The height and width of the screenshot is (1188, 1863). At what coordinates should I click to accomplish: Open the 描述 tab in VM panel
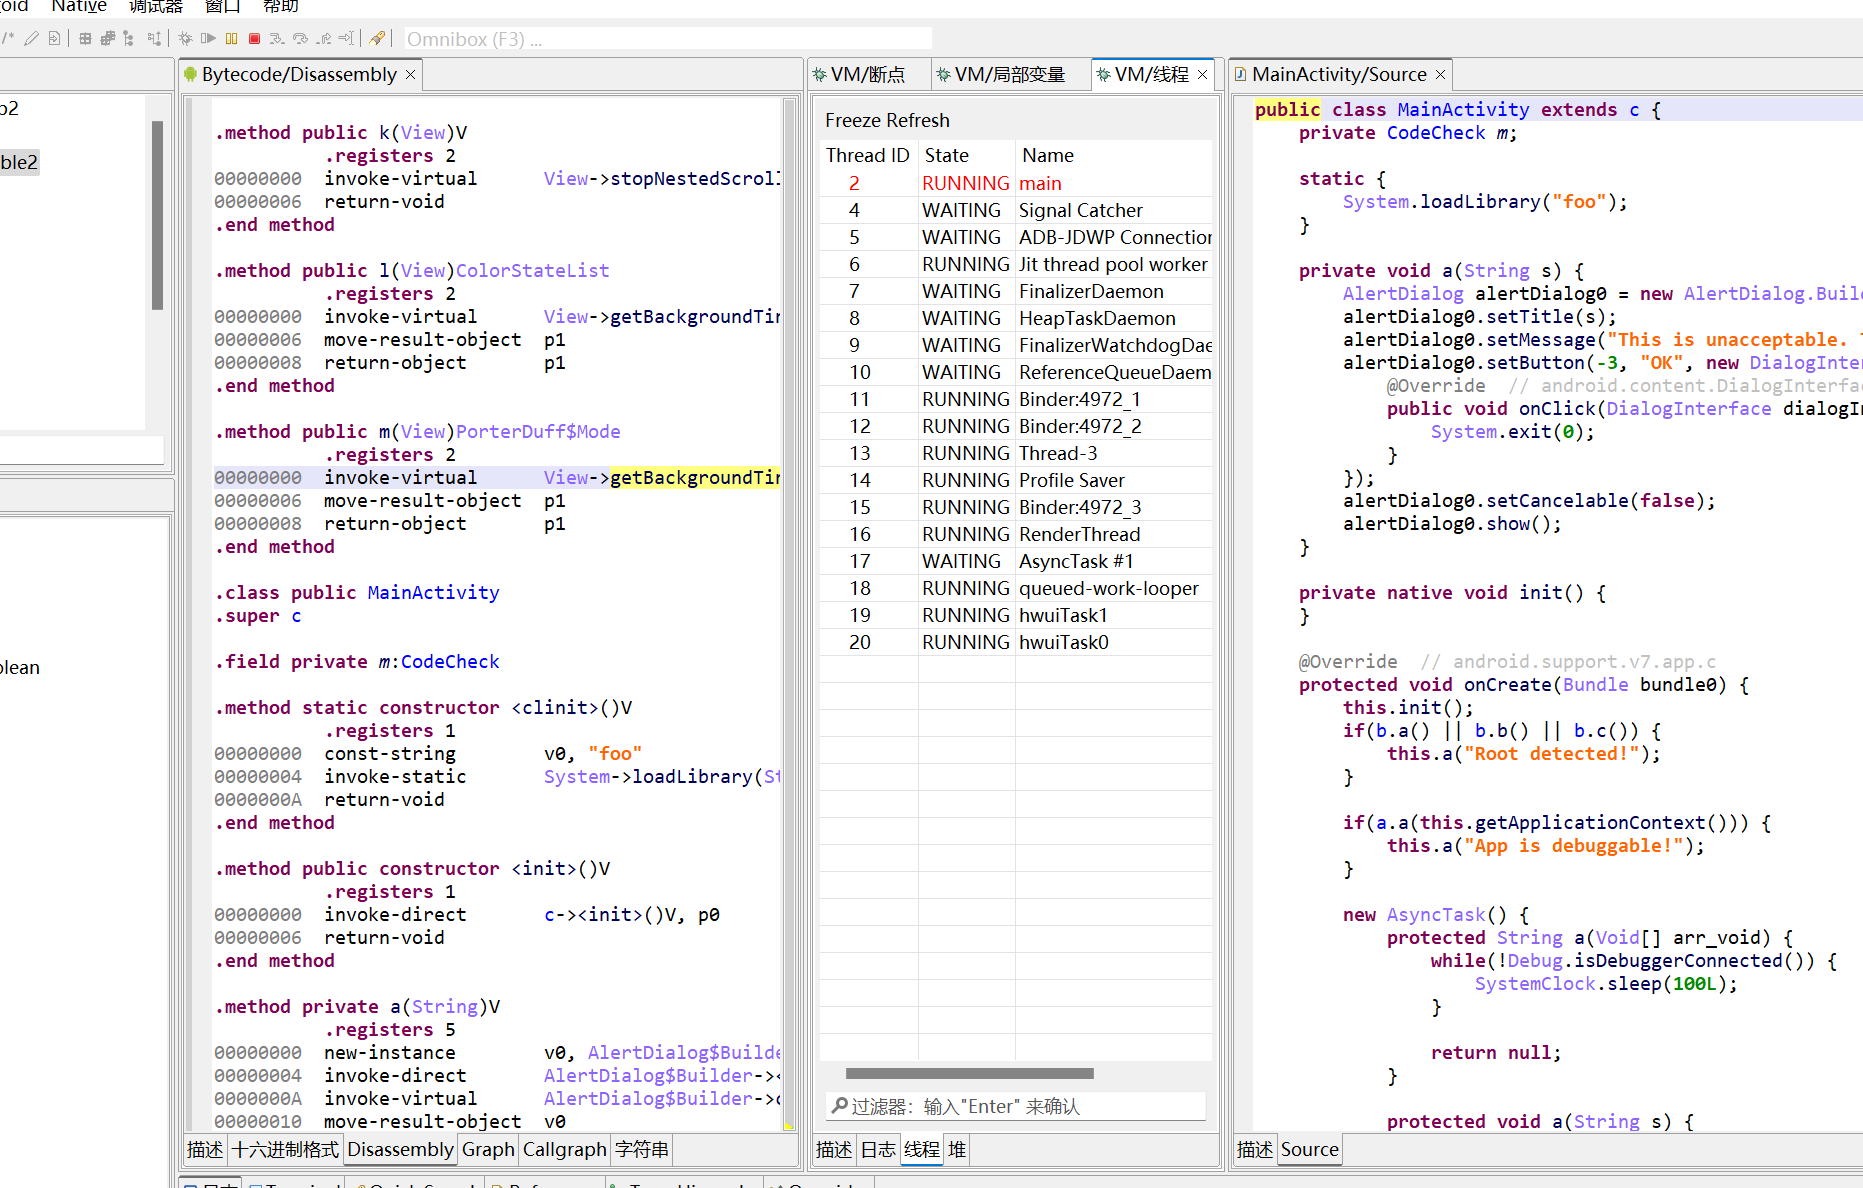tap(834, 1150)
